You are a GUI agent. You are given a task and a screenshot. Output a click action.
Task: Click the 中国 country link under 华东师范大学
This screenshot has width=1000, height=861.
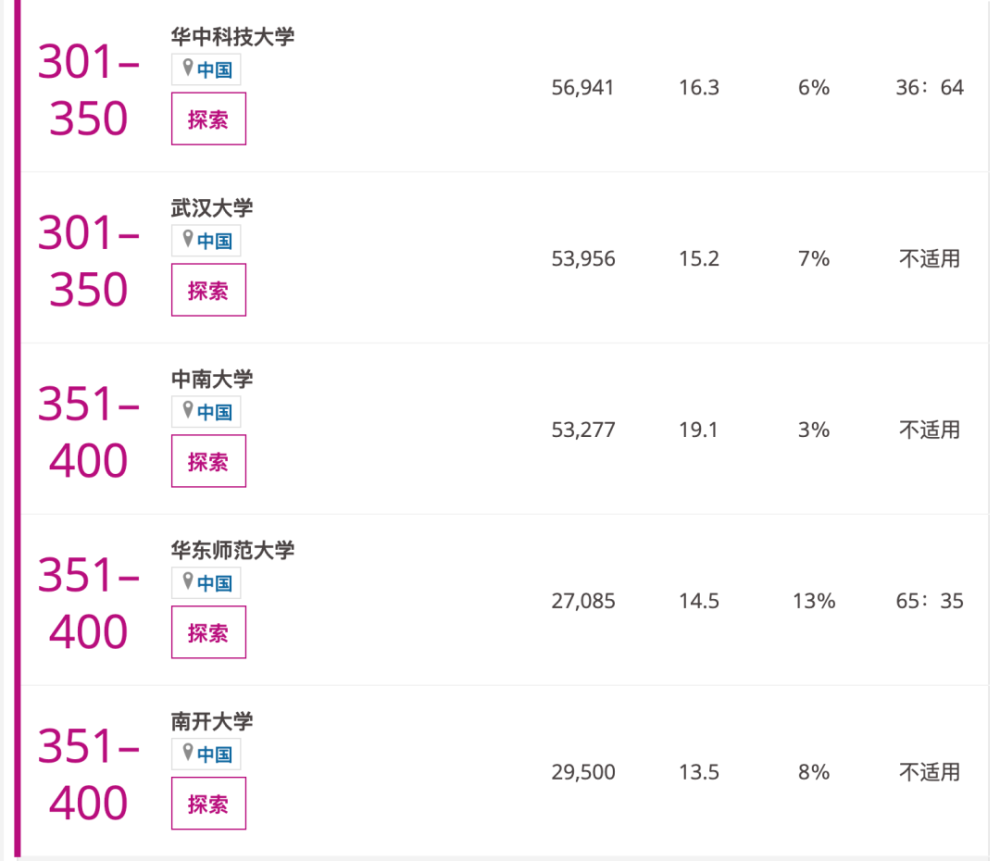click(214, 583)
